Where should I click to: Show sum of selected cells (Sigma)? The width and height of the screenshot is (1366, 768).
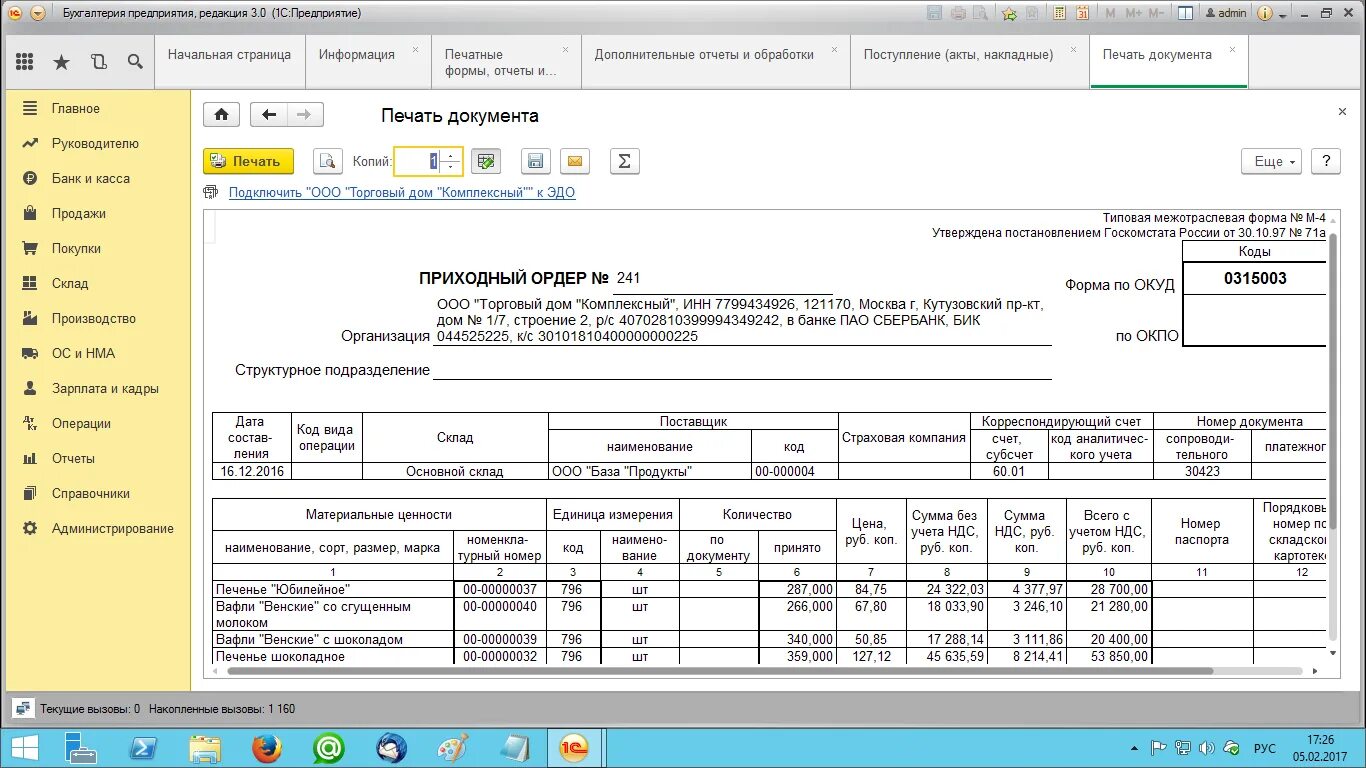click(624, 161)
